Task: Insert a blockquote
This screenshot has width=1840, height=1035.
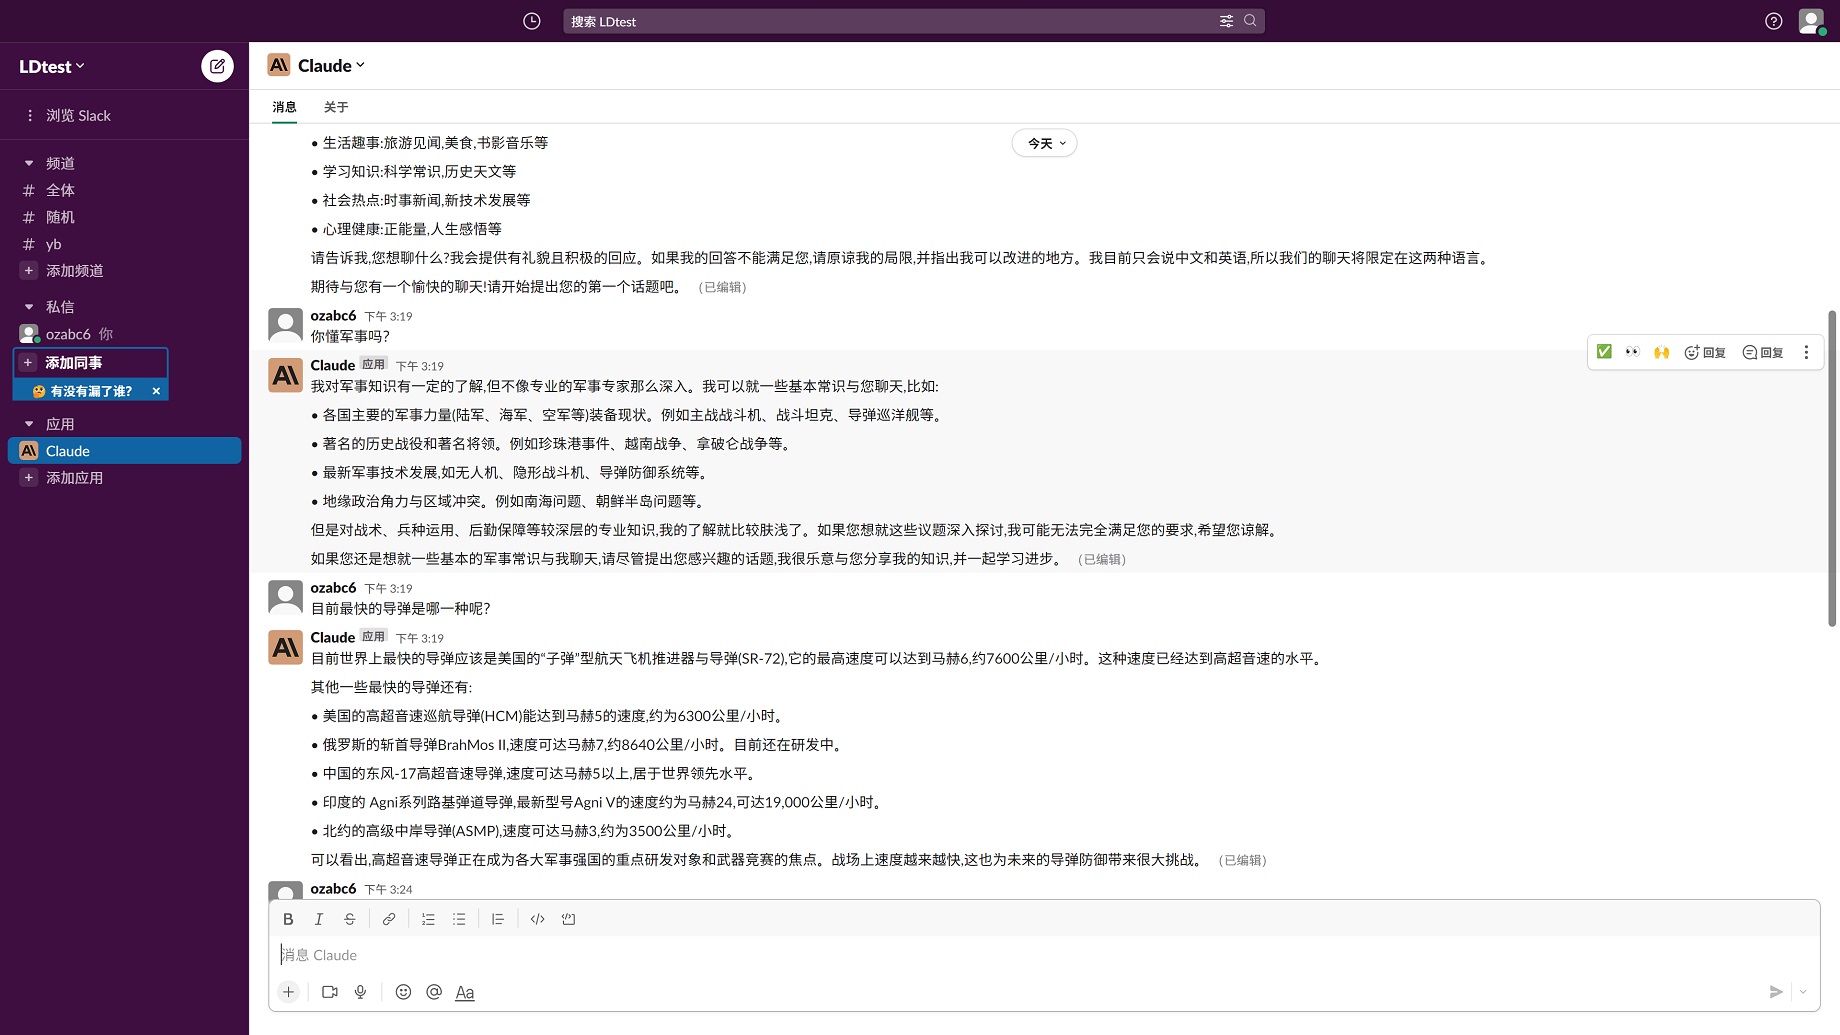Action: 498,919
